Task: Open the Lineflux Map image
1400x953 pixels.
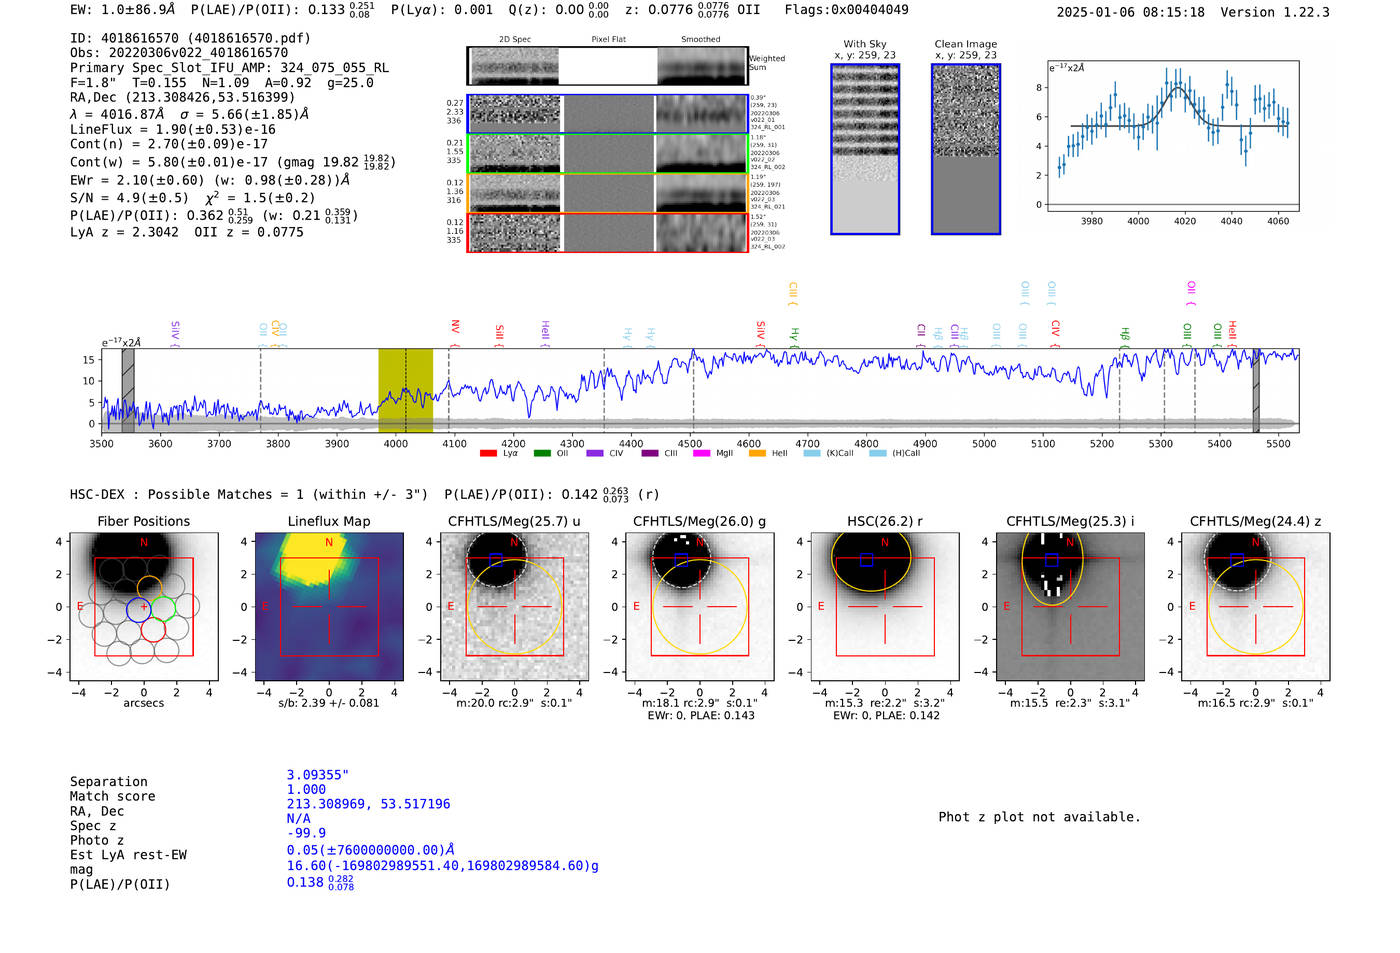Action: click(x=329, y=606)
